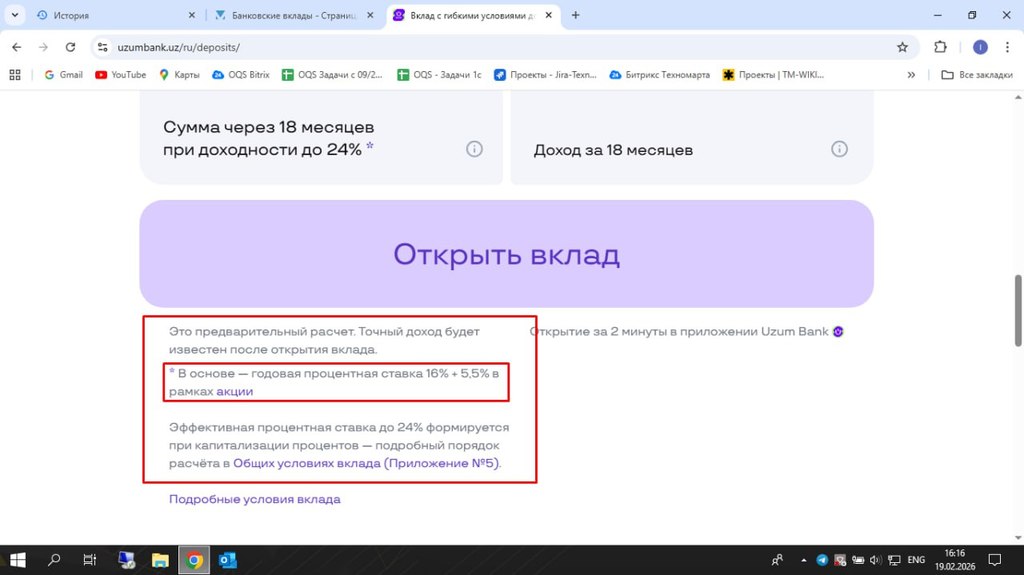Open the browser Extensions puzzle icon
Viewport: 1024px width, 575px height.
(940, 47)
